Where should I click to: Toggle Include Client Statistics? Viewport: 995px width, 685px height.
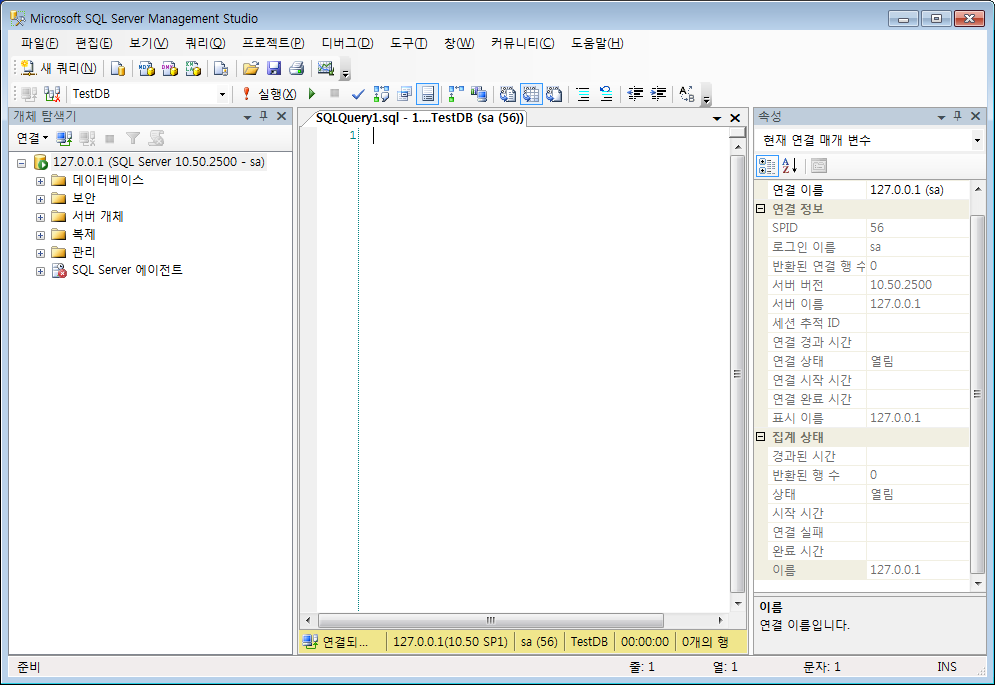(478, 94)
